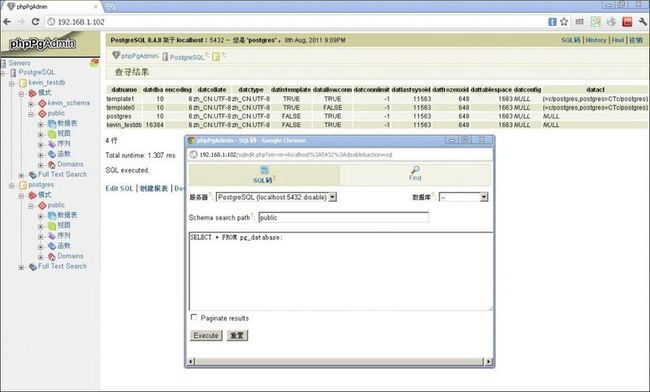Click the PostgreSQL server icon in the tree
This screenshot has width=650, height=392.
(13, 73)
